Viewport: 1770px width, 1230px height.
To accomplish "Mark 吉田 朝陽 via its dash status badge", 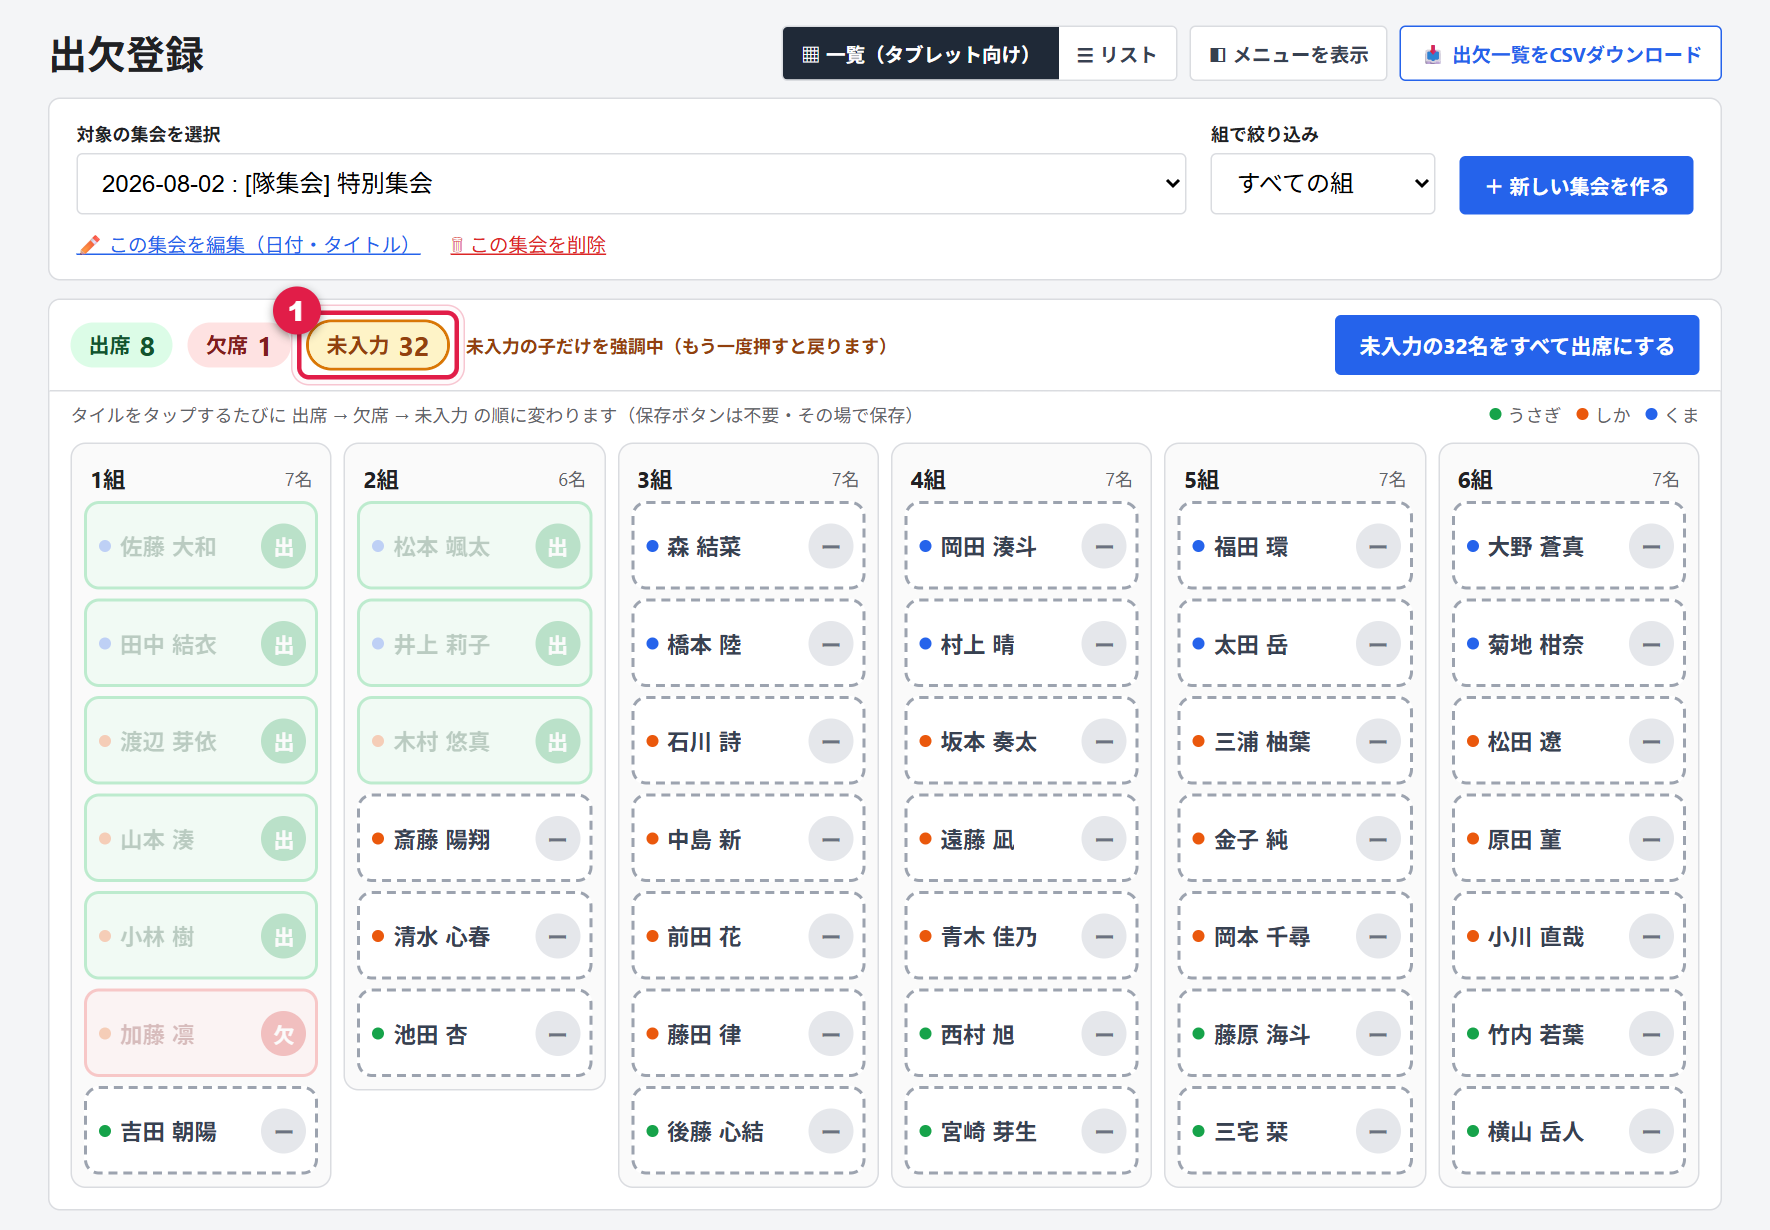I will [284, 1132].
